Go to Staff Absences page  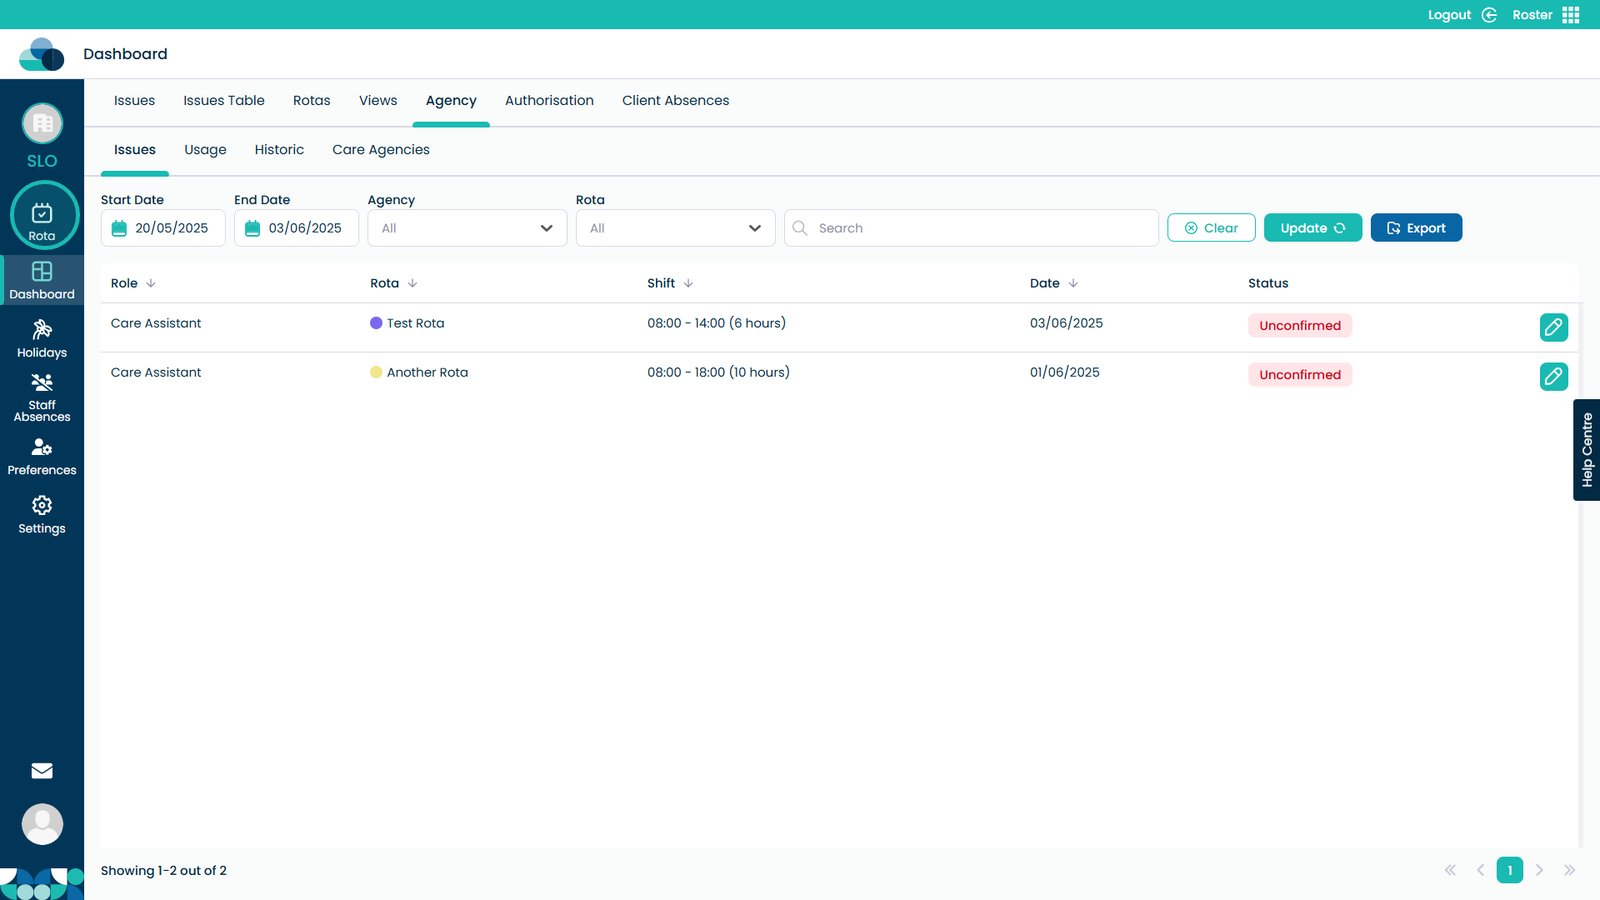click(x=42, y=396)
